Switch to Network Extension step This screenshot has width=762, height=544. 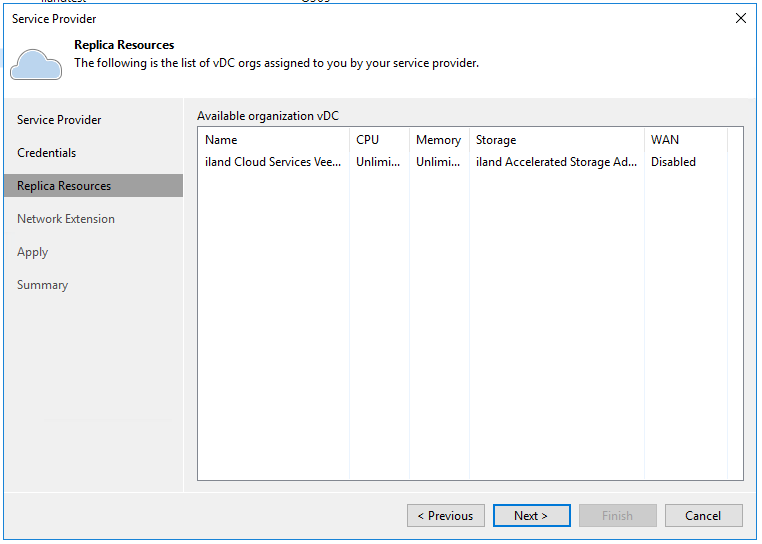(x=66, y=219)
